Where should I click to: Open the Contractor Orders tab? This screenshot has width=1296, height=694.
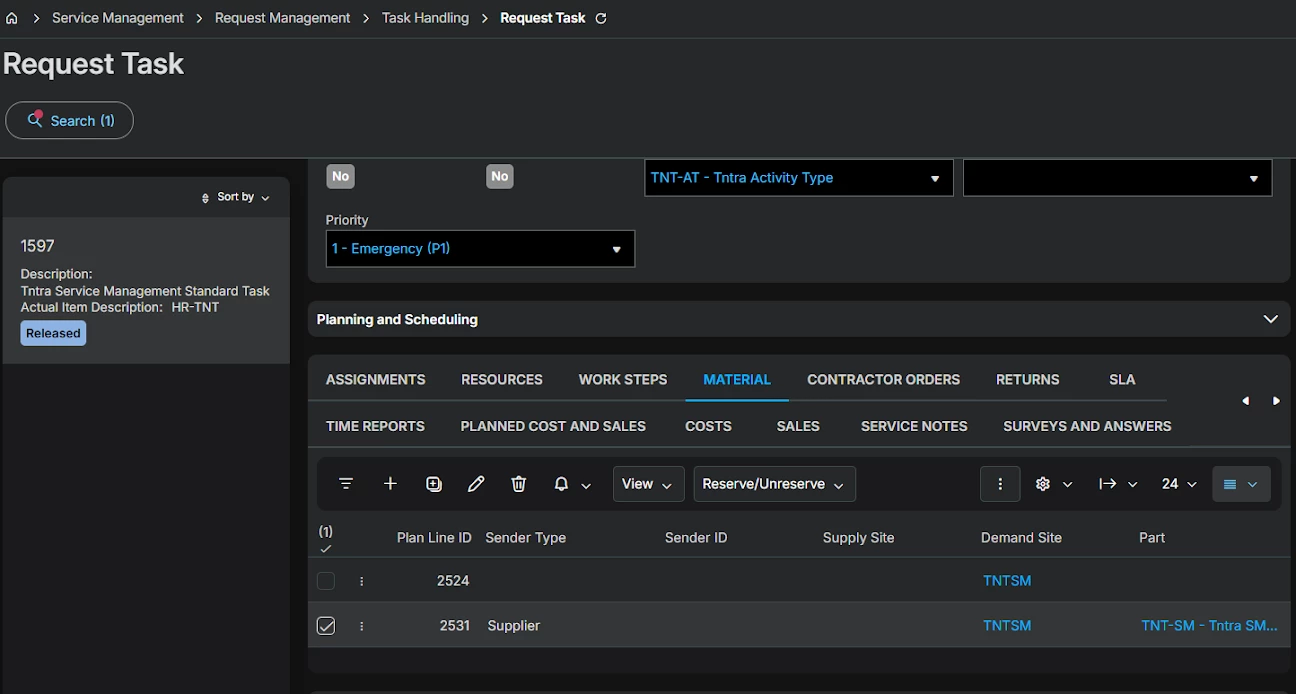[x=883, y=380]
